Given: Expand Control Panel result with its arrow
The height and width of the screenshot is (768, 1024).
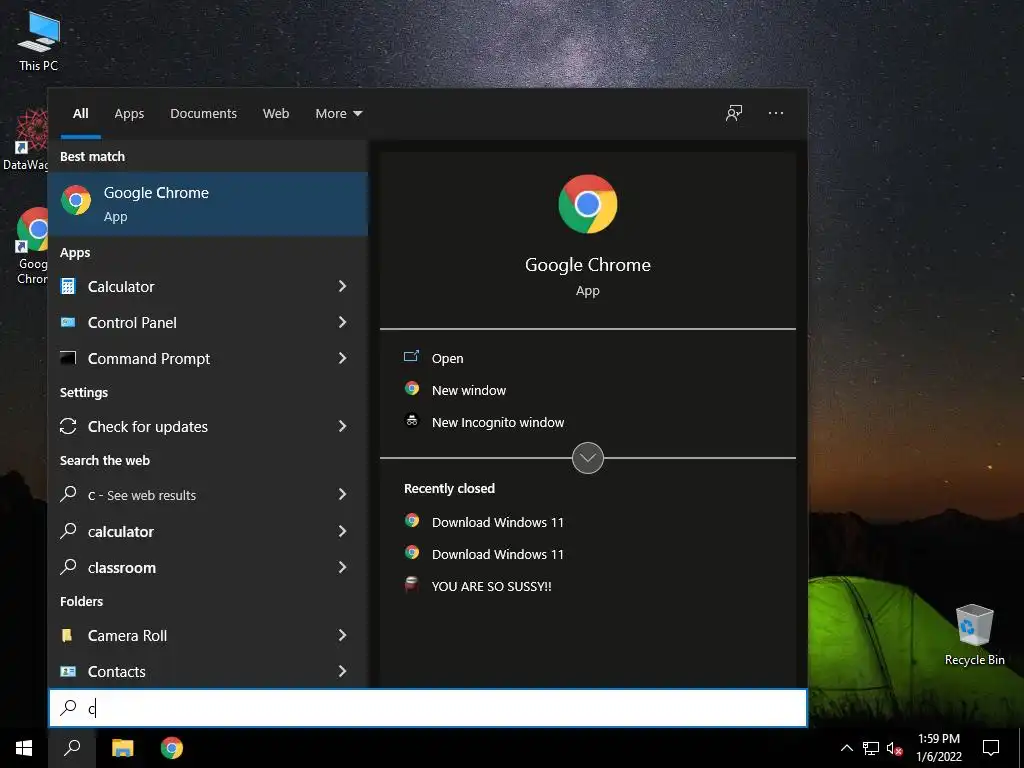Looking at the screenshot, I should 342,322.
